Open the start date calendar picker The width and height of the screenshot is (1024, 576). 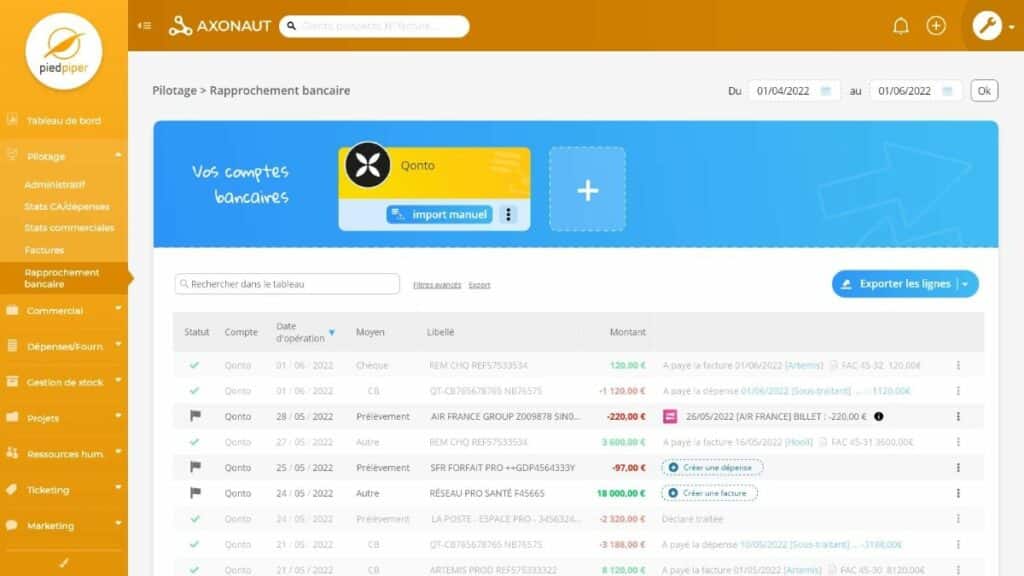coord(825,91)
